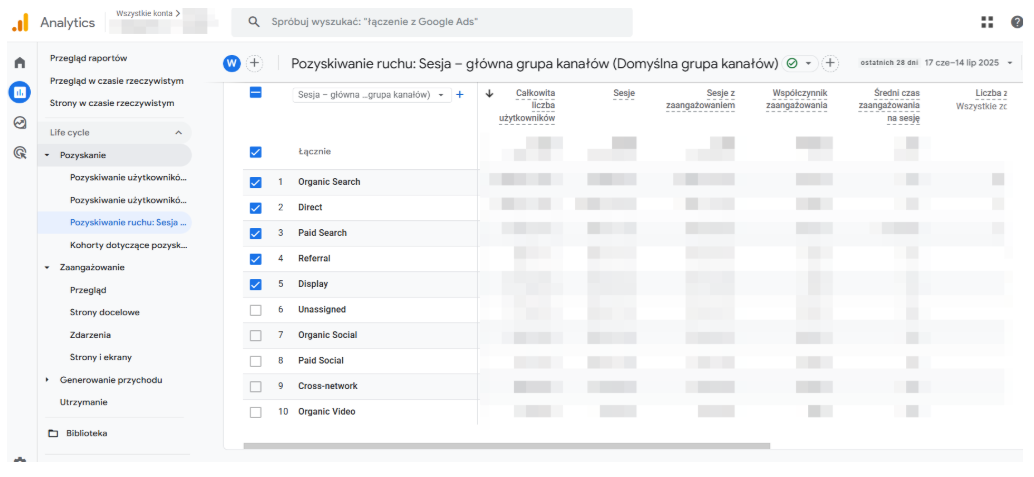Click the horizontal table scrollbar

(x=506, y=446)
